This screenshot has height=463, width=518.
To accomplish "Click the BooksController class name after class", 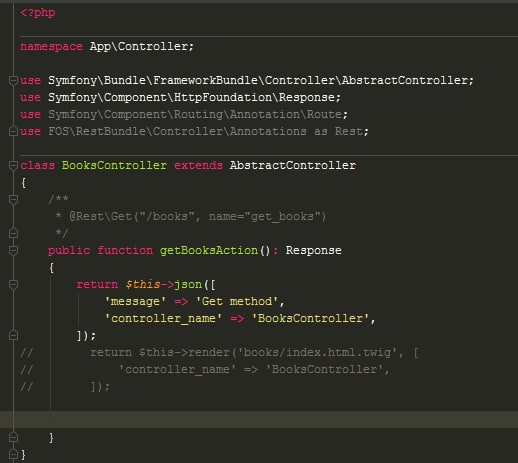I will pos(114,165).
